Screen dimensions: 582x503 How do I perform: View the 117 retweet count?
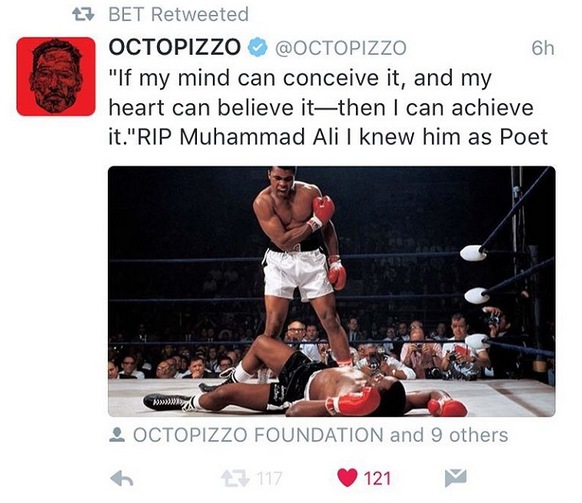click(269, 478)
